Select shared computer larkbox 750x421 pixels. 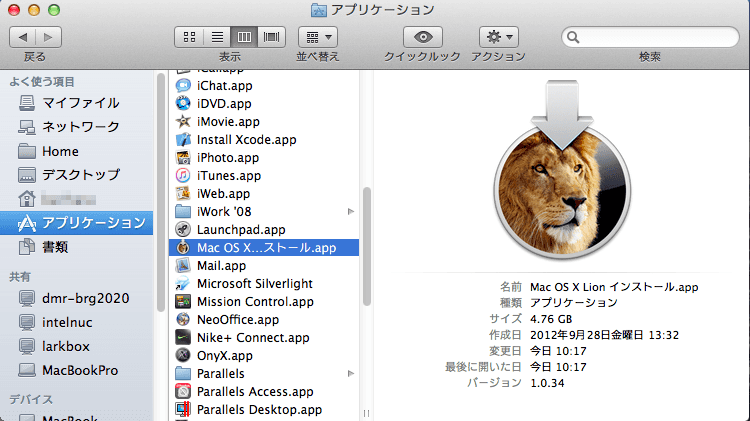[x=77, y=346]
